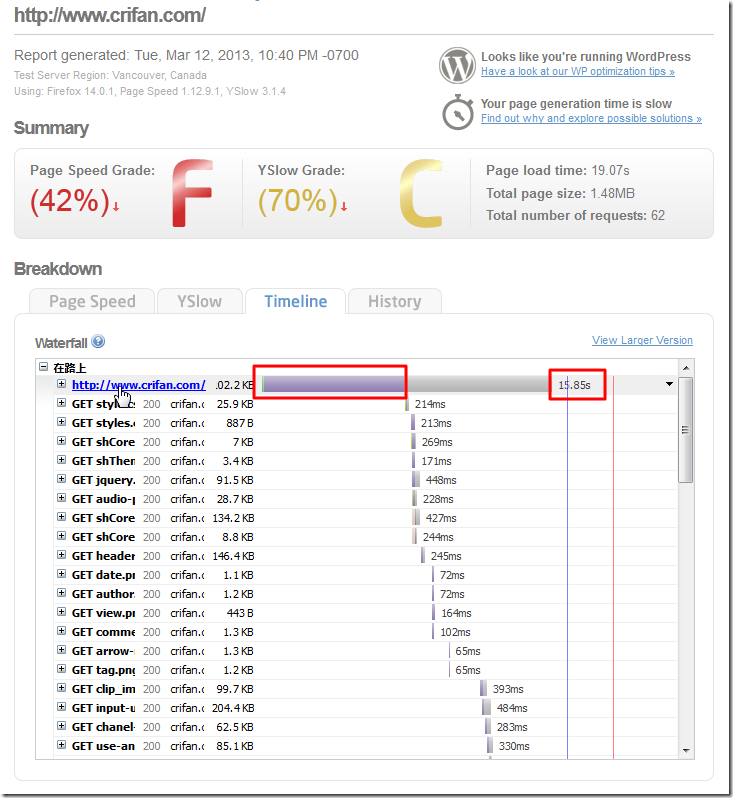Click the stopwatch page generation icon
Viewport: 733px width, 798px height.
tap(458, 112)
